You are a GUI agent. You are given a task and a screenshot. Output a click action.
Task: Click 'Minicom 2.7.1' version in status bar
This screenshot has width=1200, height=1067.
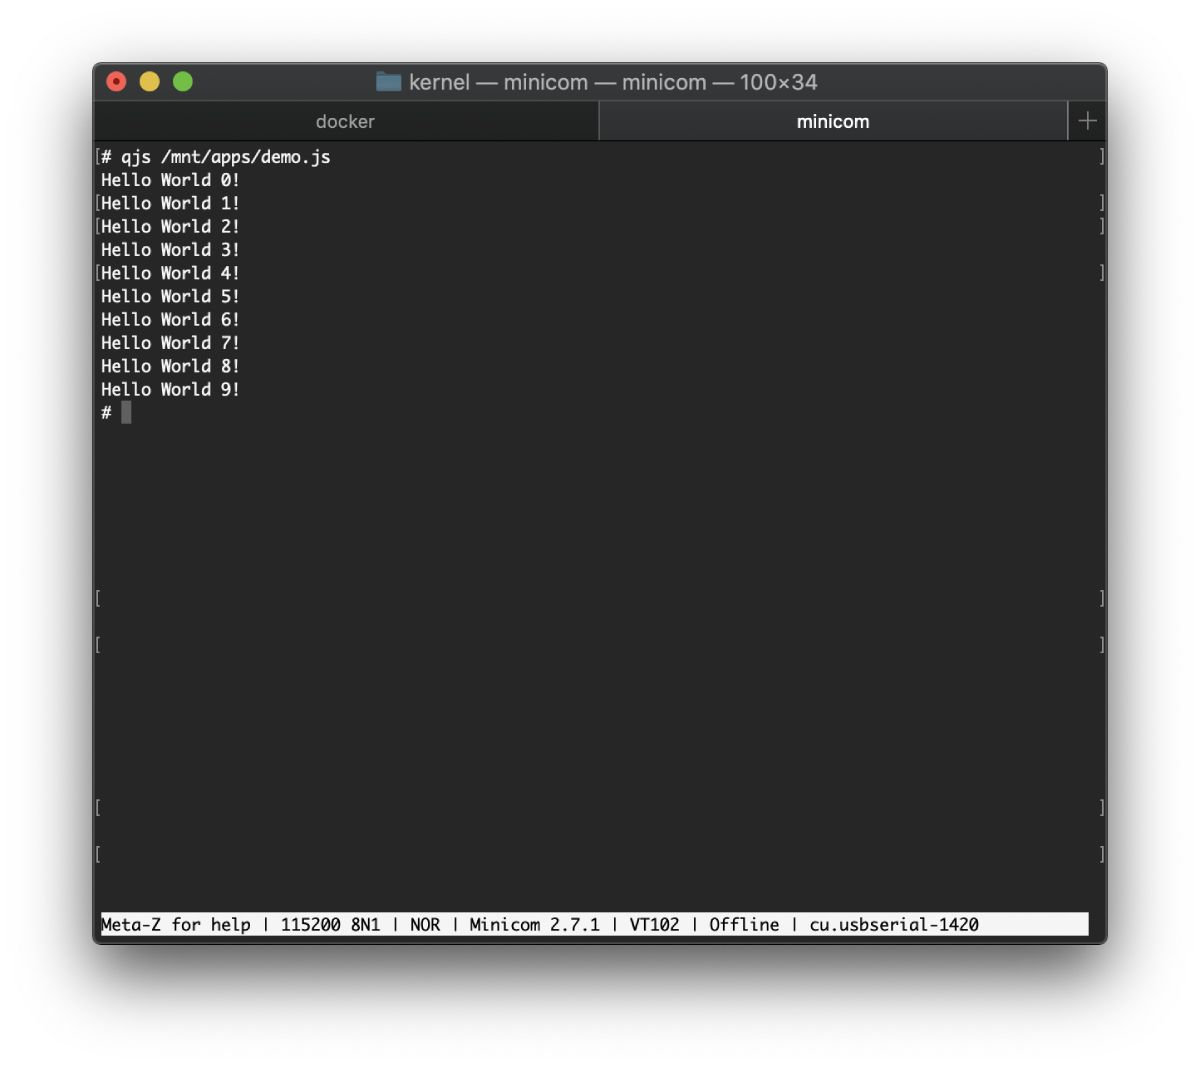[535, 925]
